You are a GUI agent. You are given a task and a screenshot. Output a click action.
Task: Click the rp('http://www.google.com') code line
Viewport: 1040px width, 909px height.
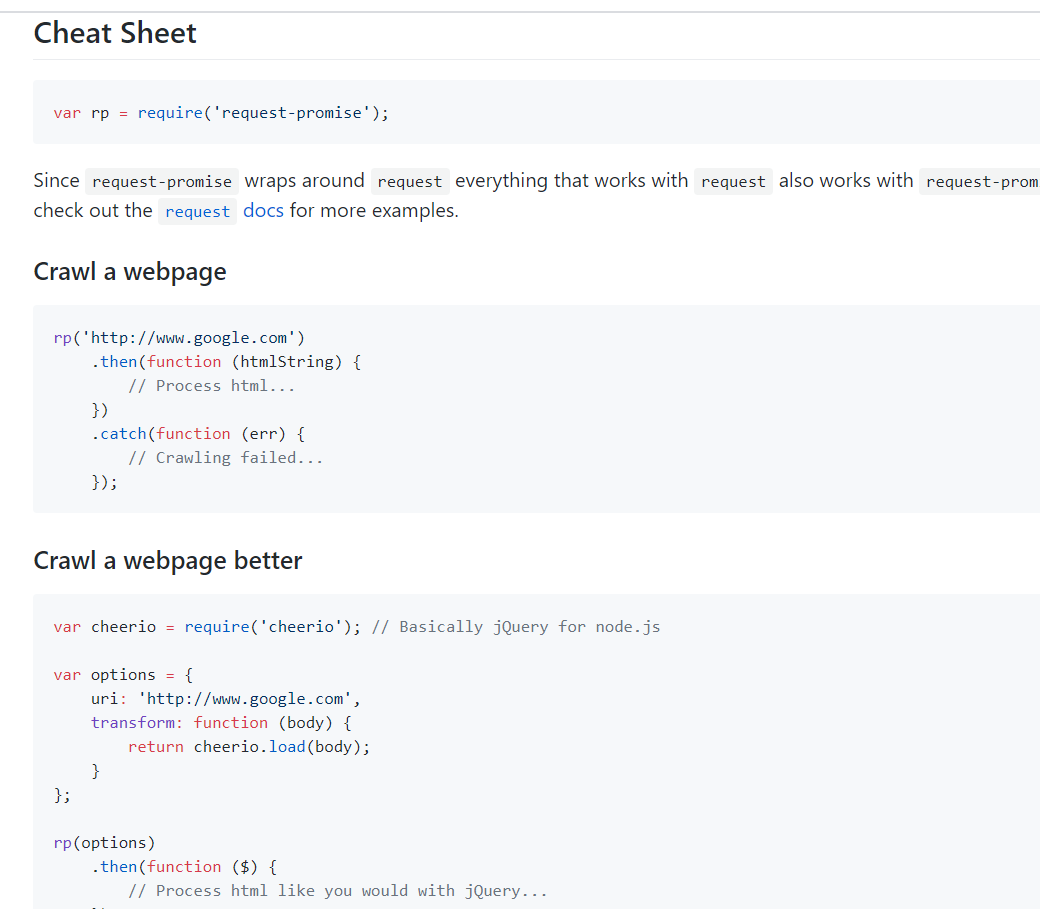tap(179, 338)
